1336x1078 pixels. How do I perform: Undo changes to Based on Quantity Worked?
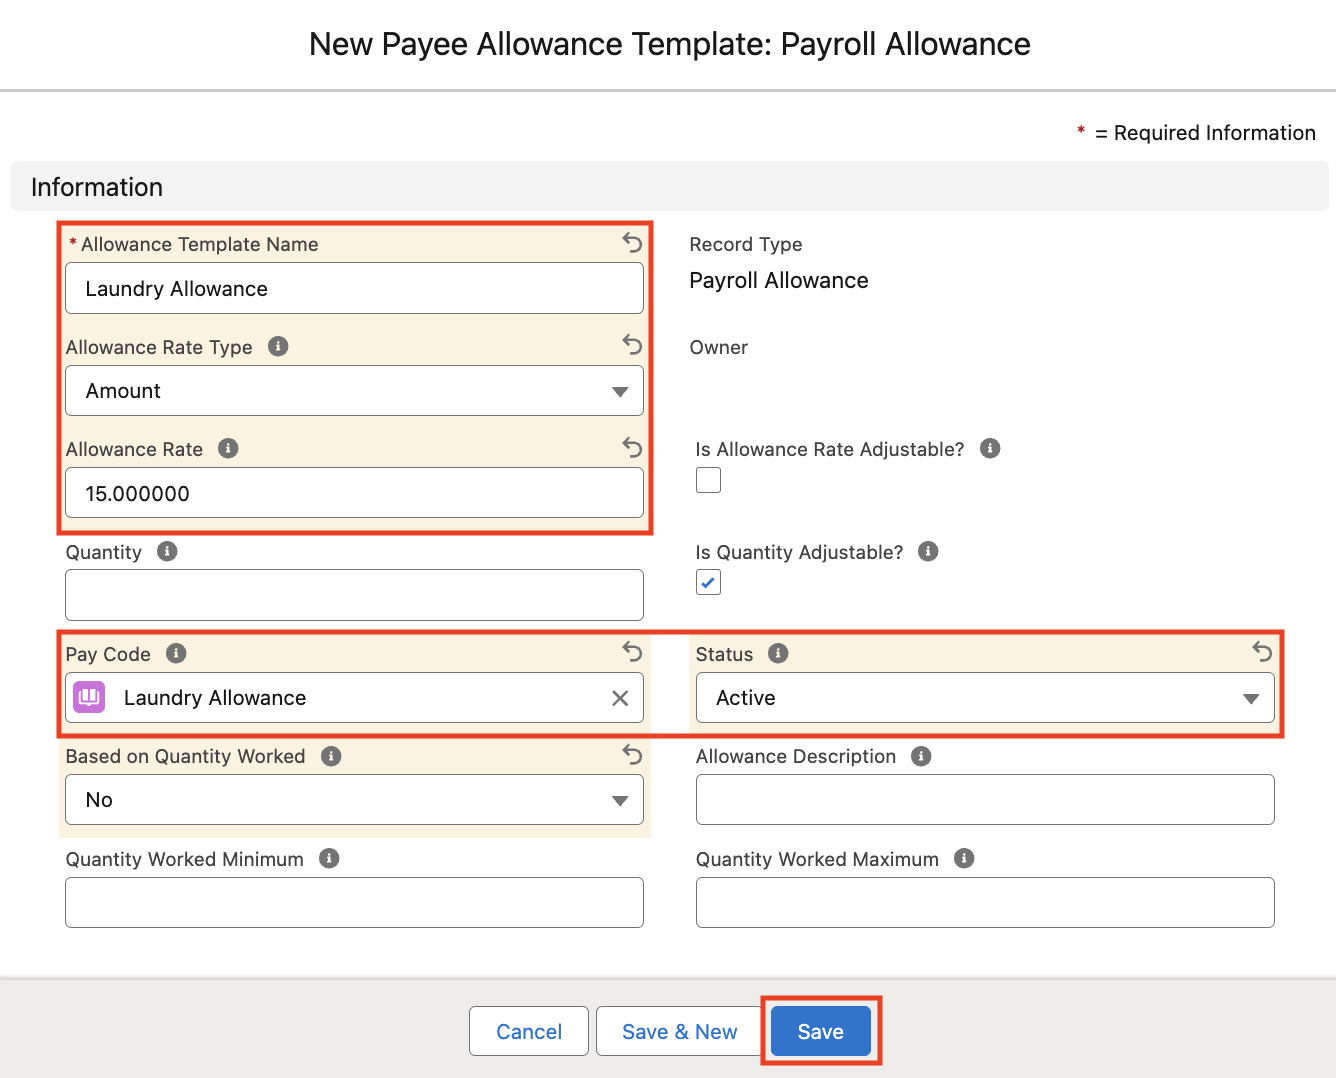[x=632, y=754]
